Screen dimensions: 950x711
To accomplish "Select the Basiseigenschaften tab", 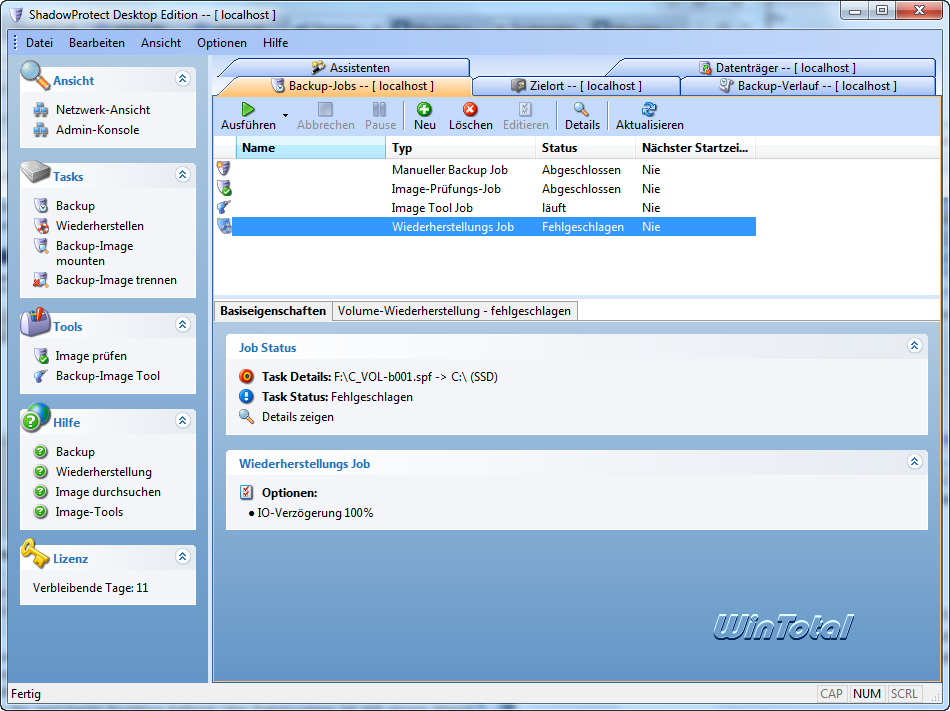I will tap(273, 311).
